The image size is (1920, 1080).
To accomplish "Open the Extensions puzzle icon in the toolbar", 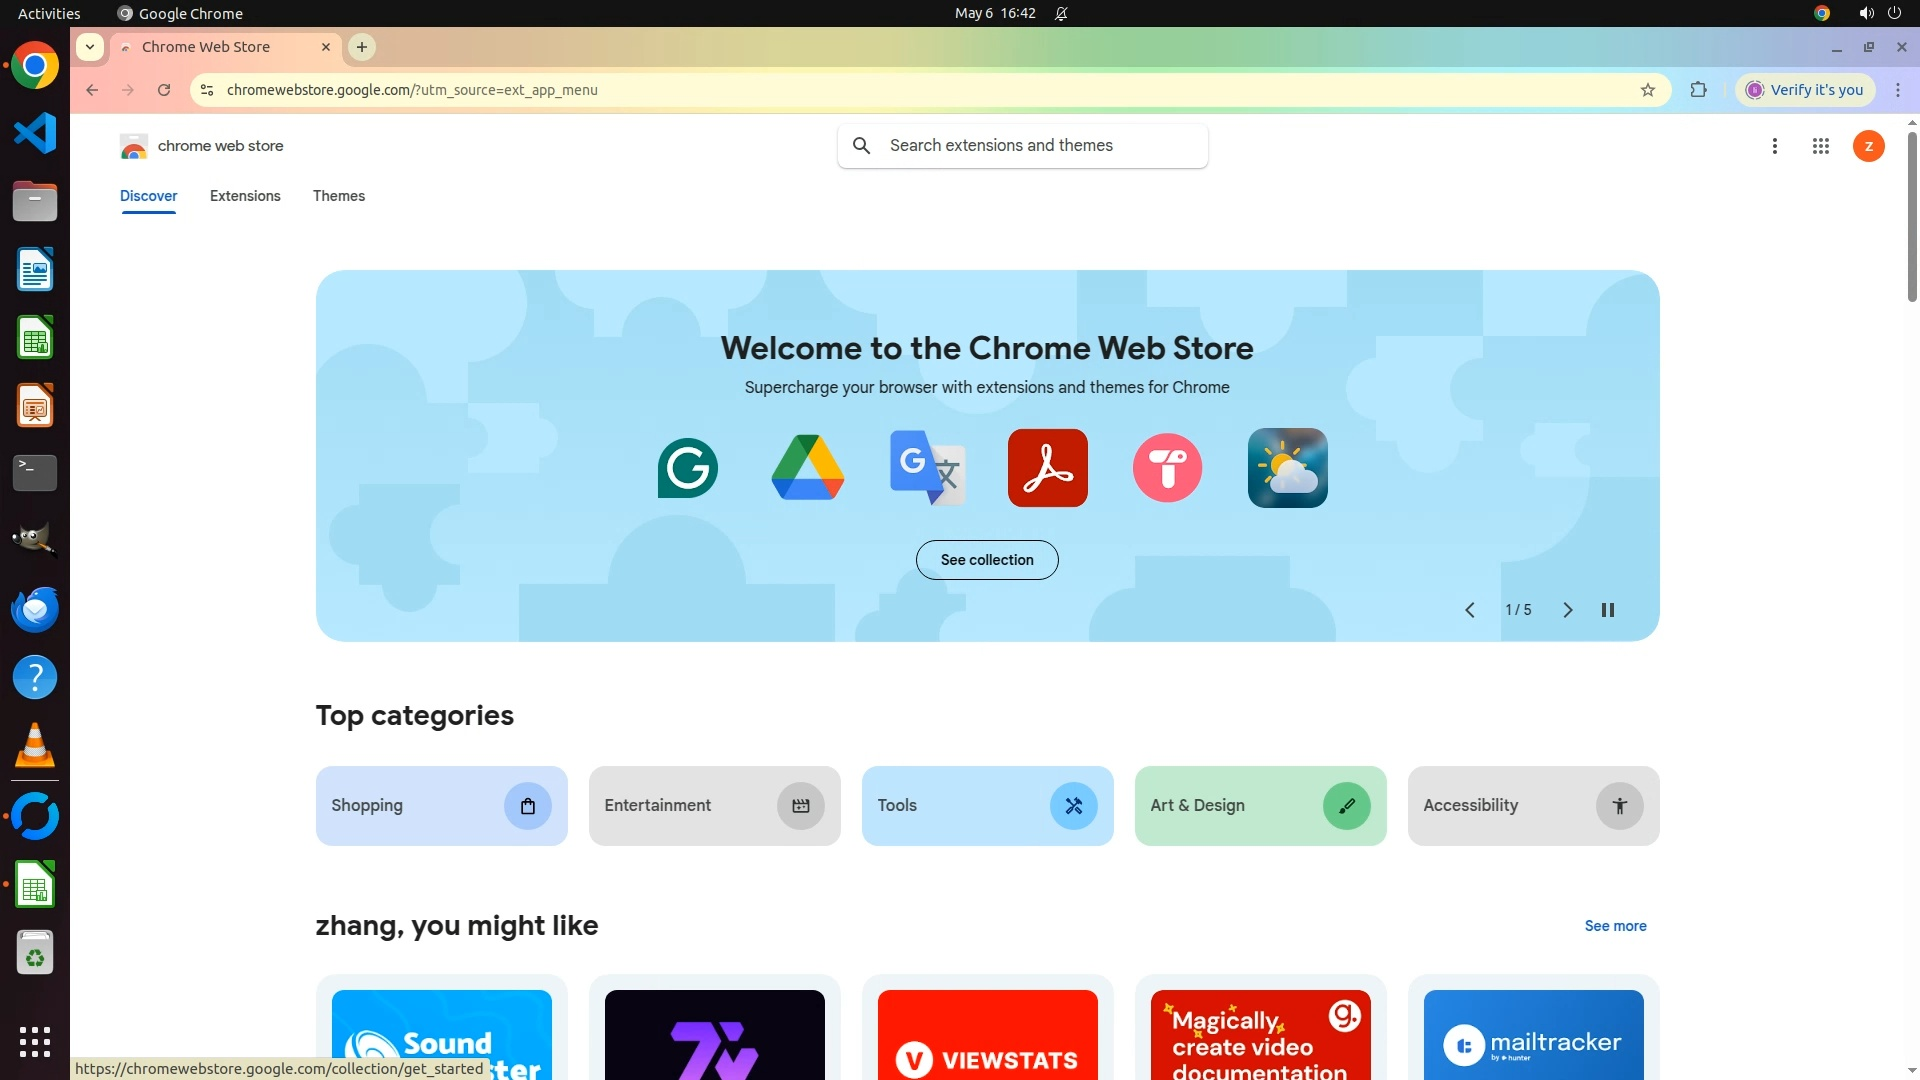I will pos(1698,90).
